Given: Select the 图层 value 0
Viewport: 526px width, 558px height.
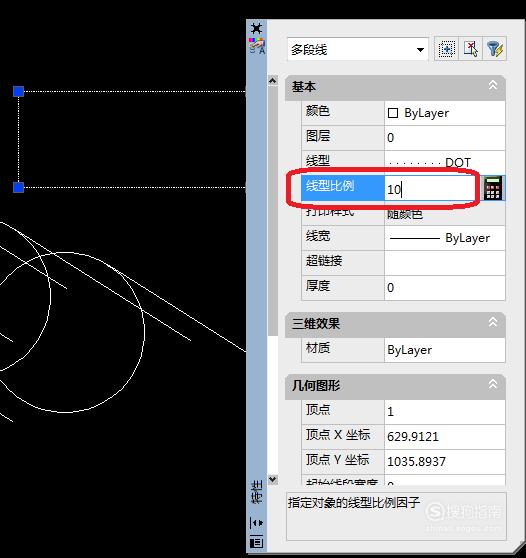Looking at the screenshot, I should [445, 138].
